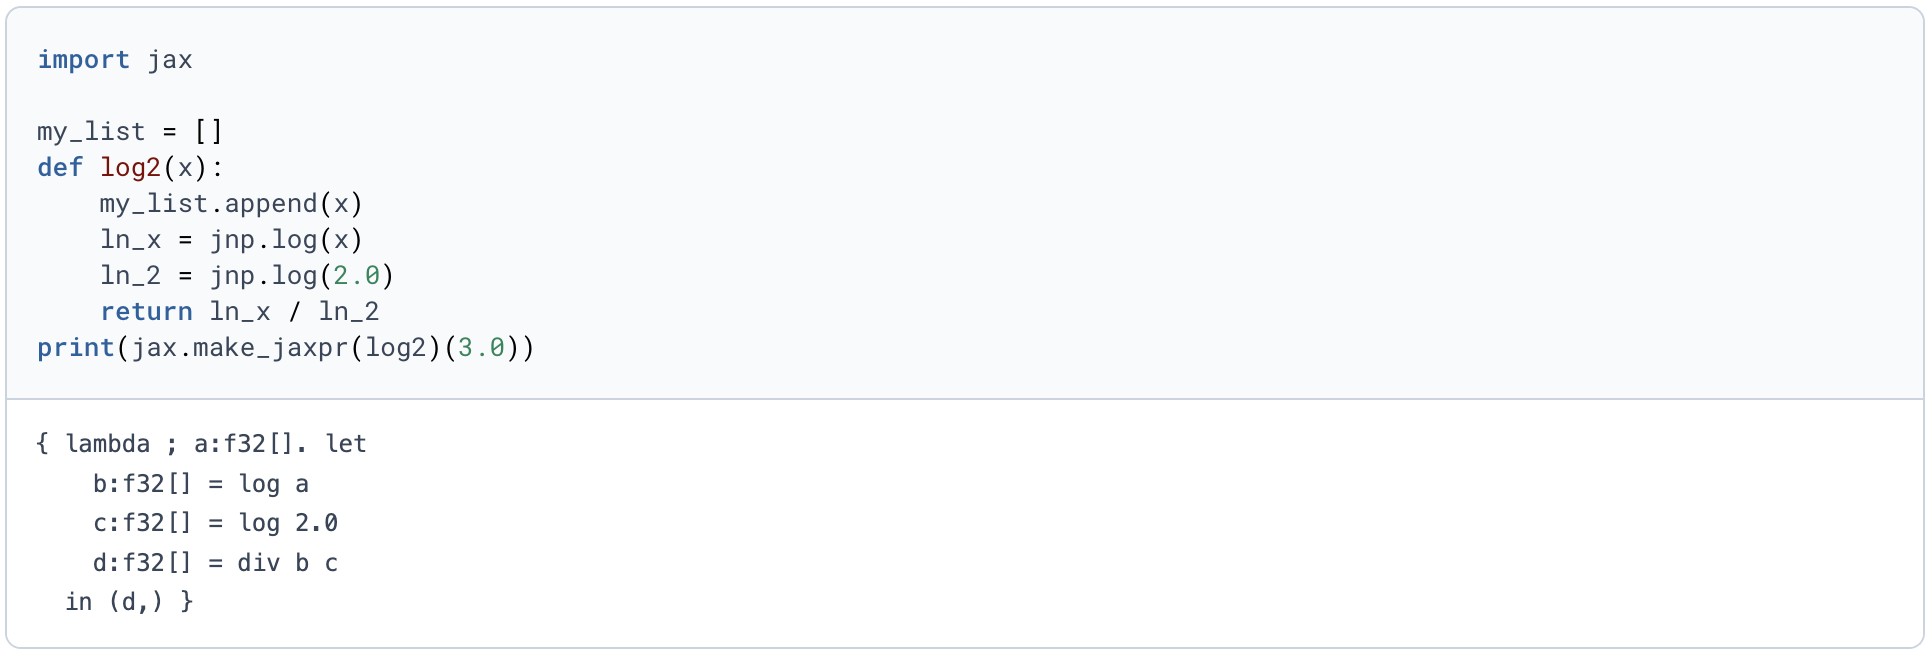Screen dimensions: 1932x653
Task: Click the 'ln_2' variable being assigned
Action: pos(131,276)
